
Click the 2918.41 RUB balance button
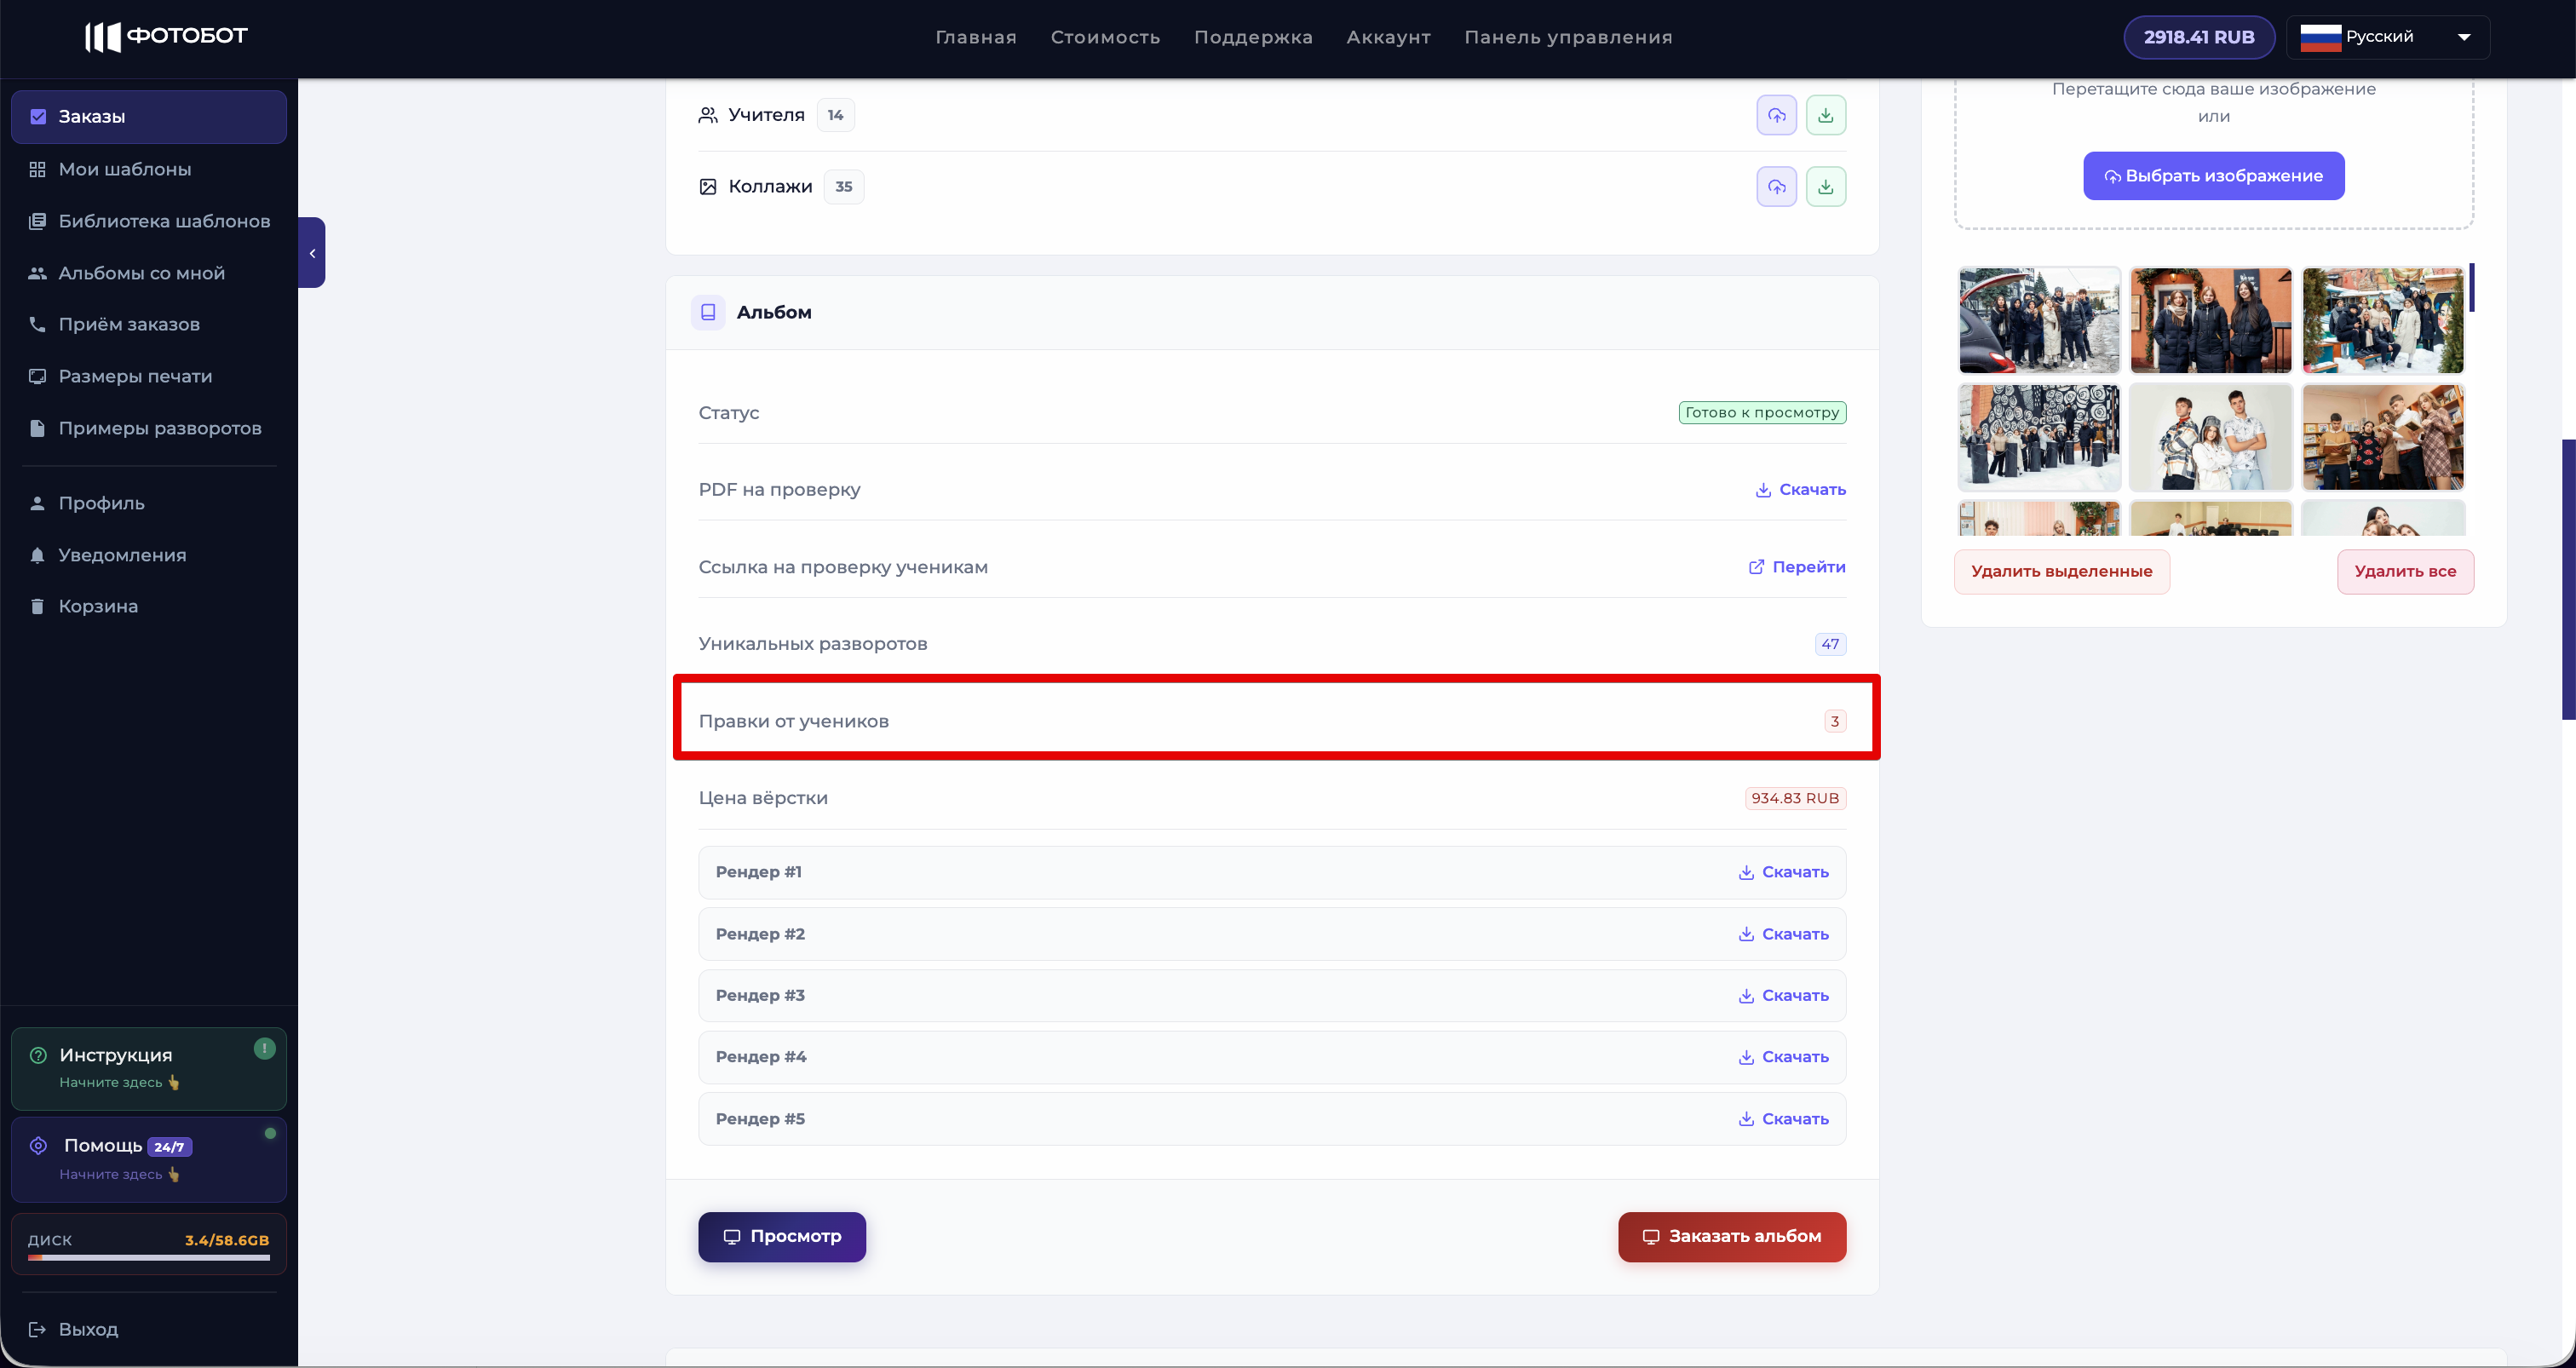(x=2199, y=37)
